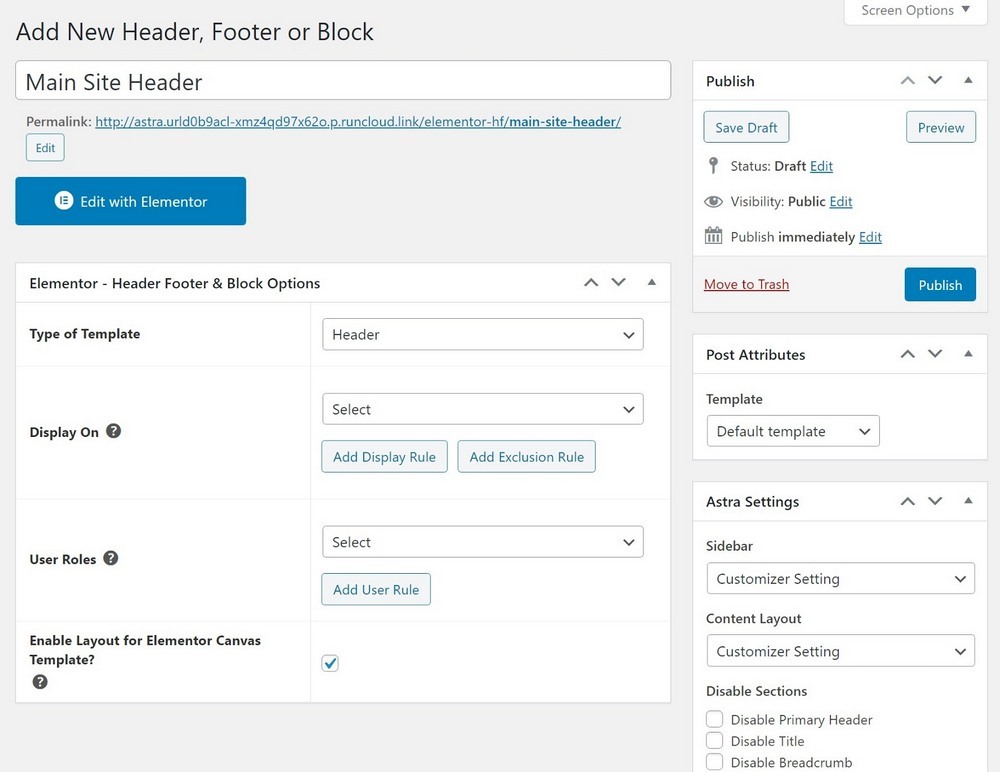Move the Post Attributes box down
The width and height of the screenshot is (1000, 772).
(935, 354)
